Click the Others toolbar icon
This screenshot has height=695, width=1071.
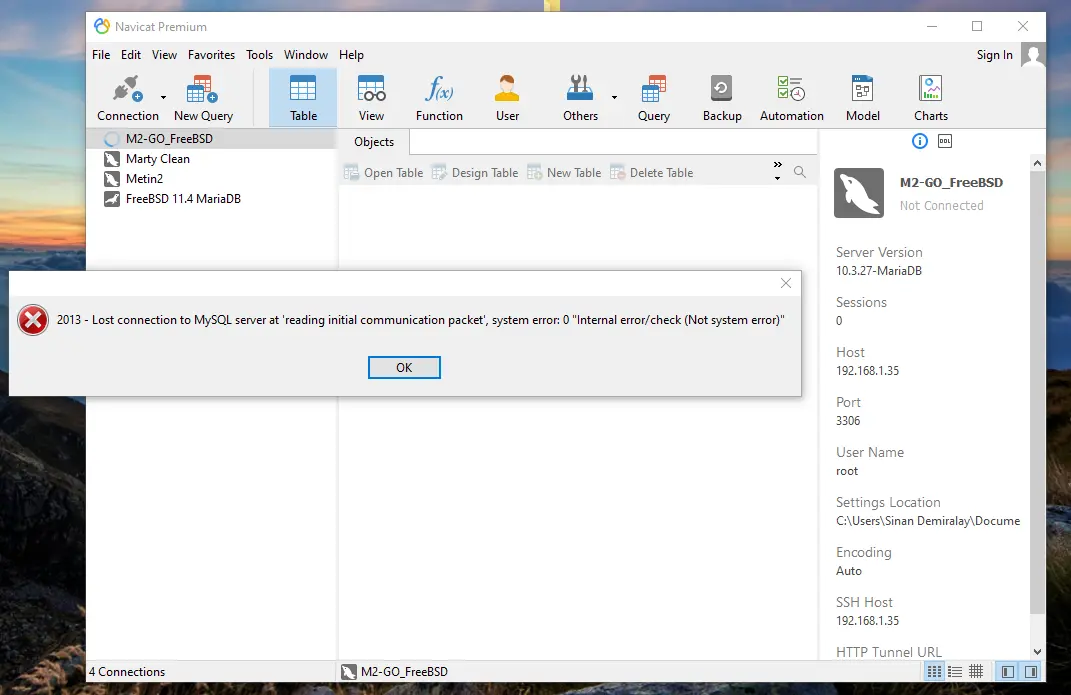581,98
